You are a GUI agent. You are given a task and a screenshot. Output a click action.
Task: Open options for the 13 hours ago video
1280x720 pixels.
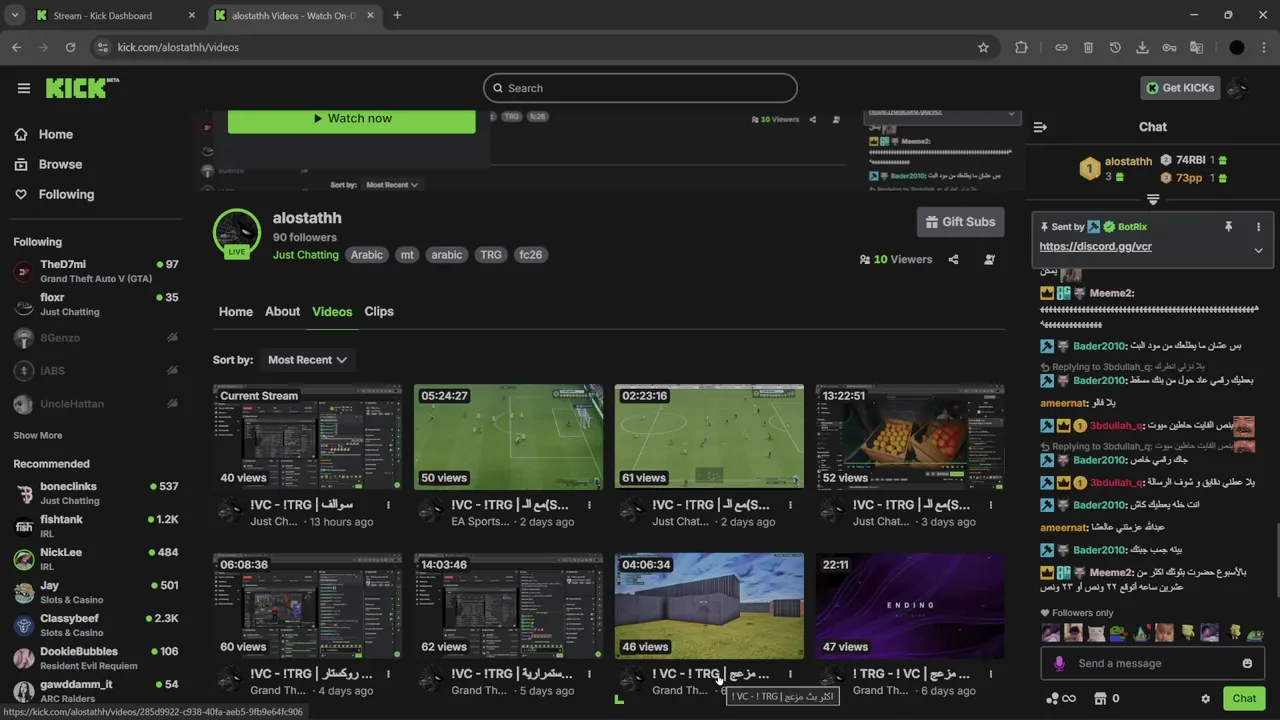click(x=388, y=505)
